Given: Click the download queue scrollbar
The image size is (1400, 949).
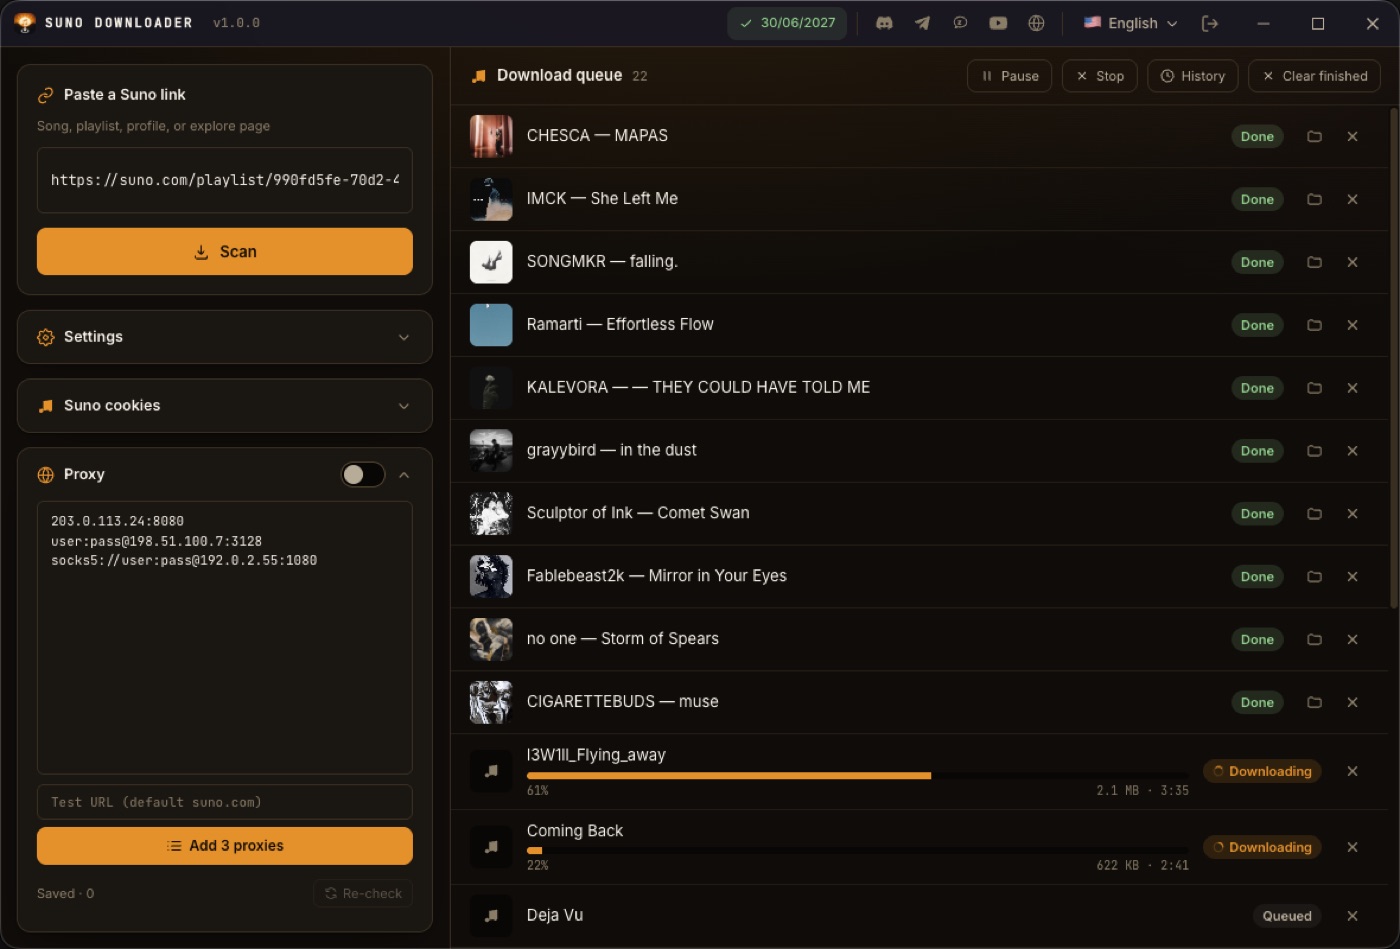Looking at the screenshot, I should (x=1394, y=357).
